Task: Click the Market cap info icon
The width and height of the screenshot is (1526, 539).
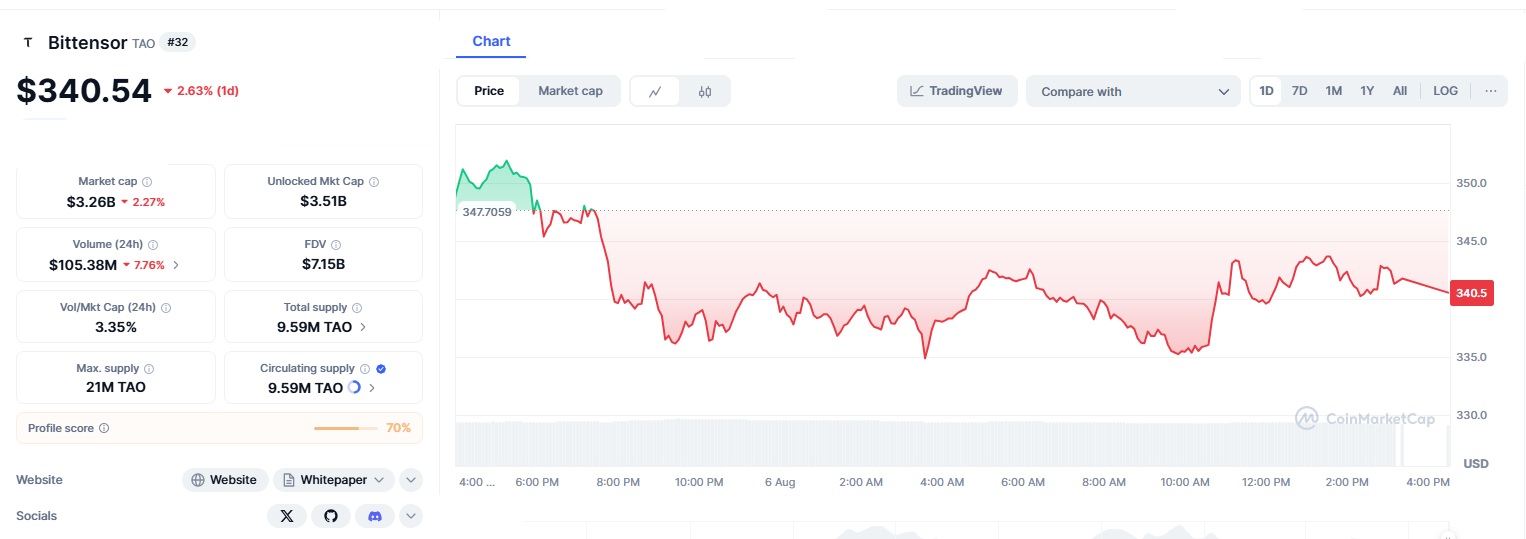Action: coord(147,182)
